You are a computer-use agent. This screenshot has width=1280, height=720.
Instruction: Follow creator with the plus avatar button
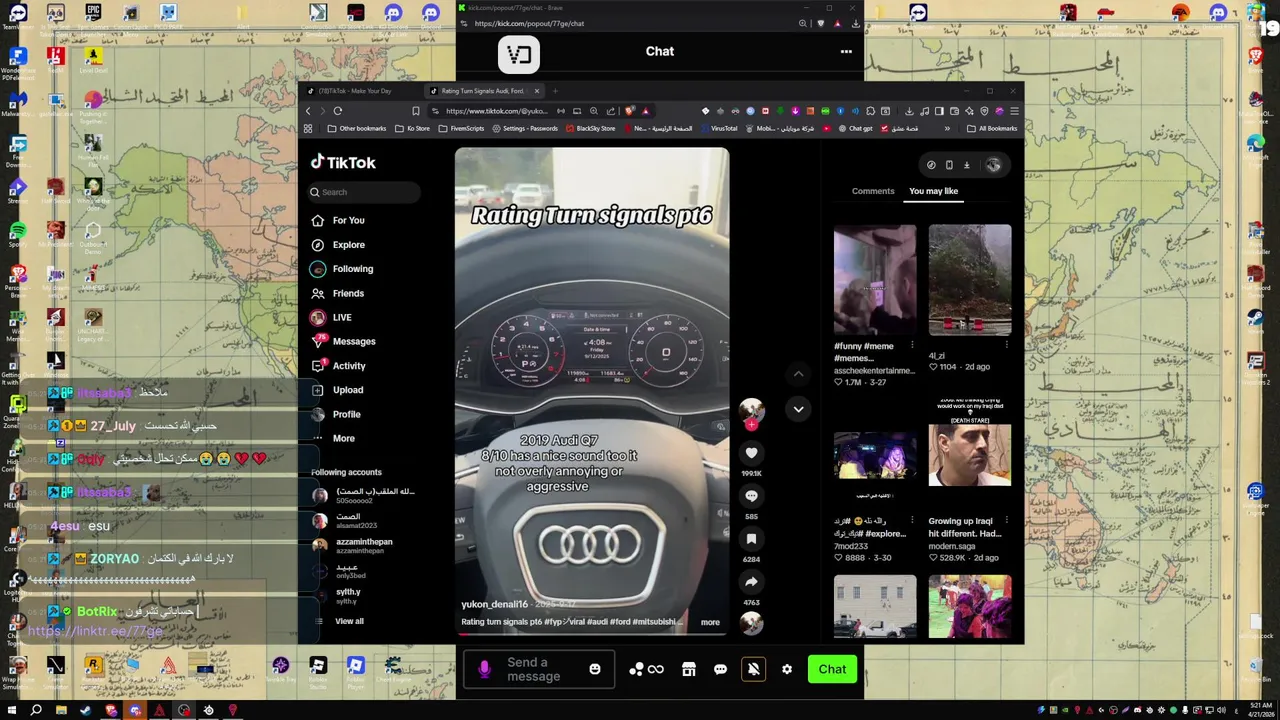(x=751, y=423)
